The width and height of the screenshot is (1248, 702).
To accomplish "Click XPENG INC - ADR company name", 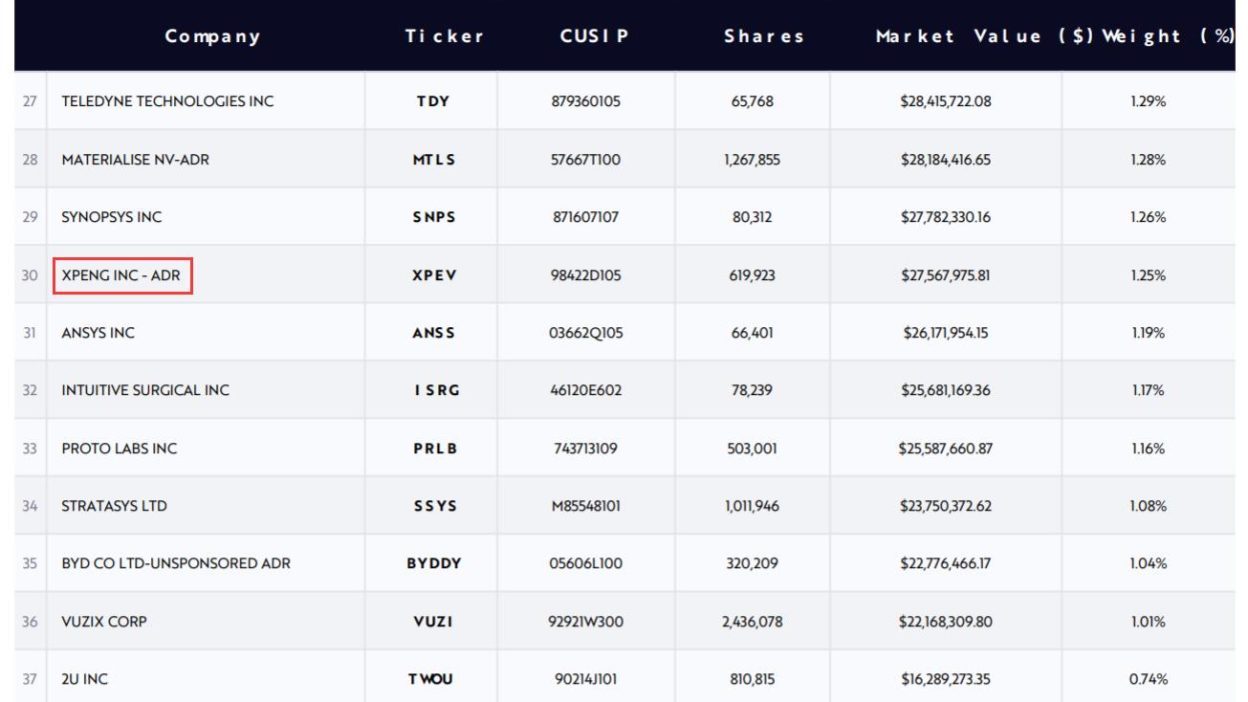I will 121,275.
